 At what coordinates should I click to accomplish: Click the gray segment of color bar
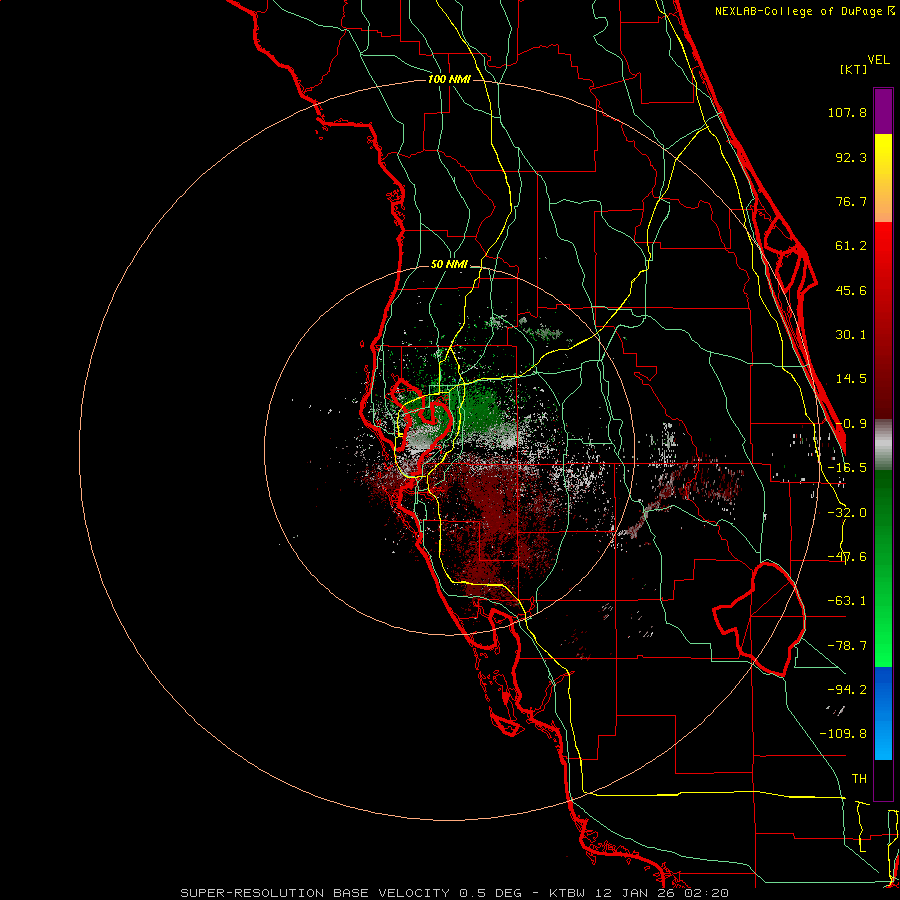(x=883, y=444)
